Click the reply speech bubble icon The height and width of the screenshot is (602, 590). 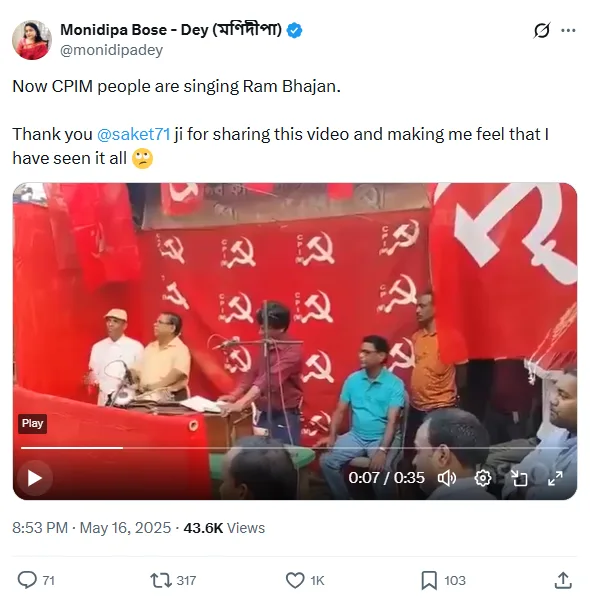[x=27, y=580]
